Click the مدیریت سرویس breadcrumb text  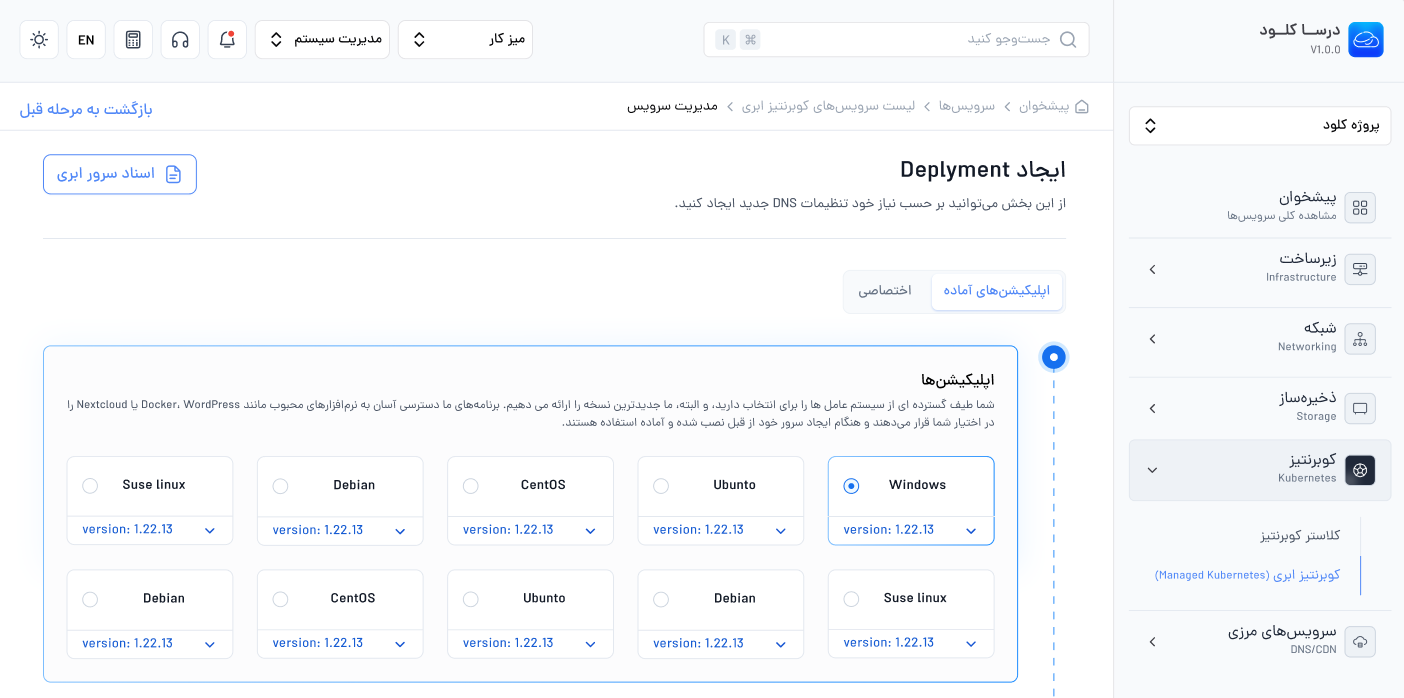pos(672,106)
